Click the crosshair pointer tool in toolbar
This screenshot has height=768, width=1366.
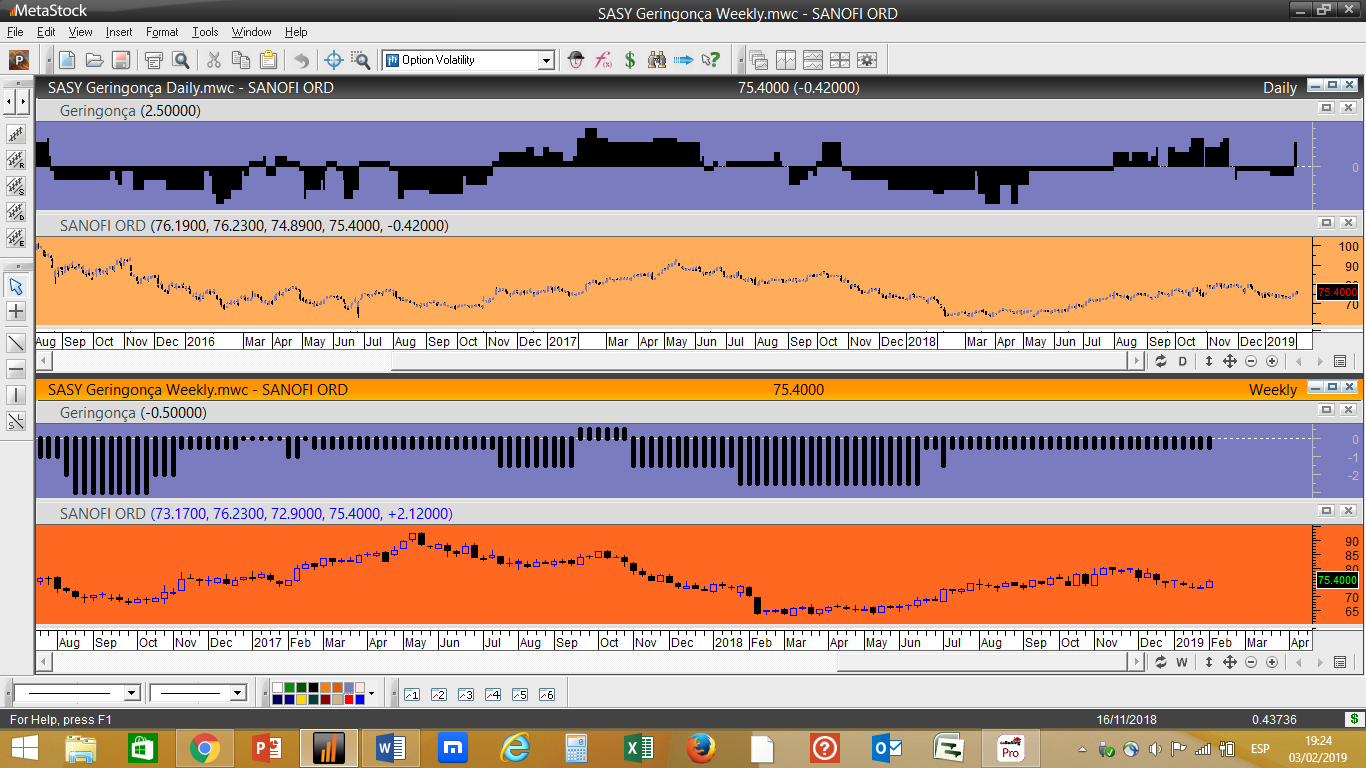click(334, 60)
